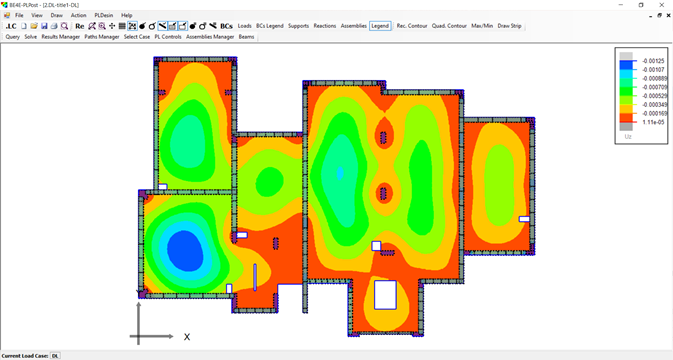Show Reactions results
673x360 pixels.
(x=325, y=26)
